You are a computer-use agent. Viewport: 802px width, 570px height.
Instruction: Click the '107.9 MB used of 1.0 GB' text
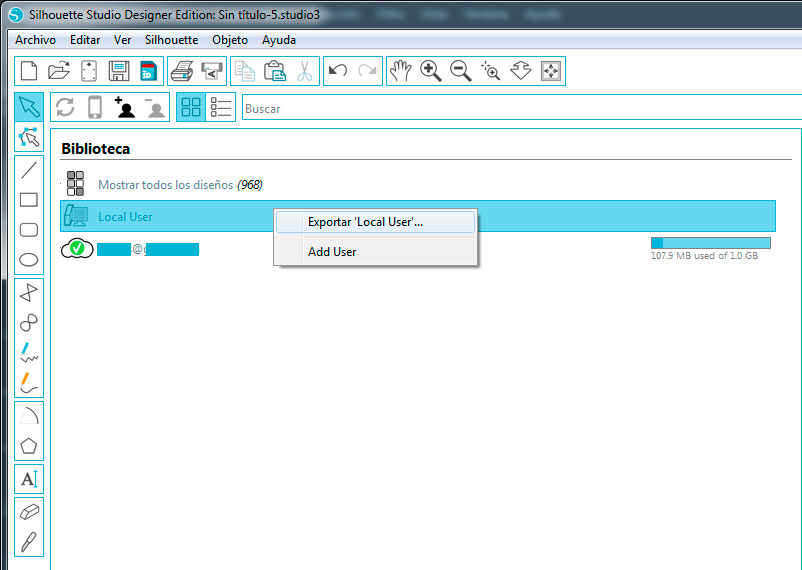[704, 255]
